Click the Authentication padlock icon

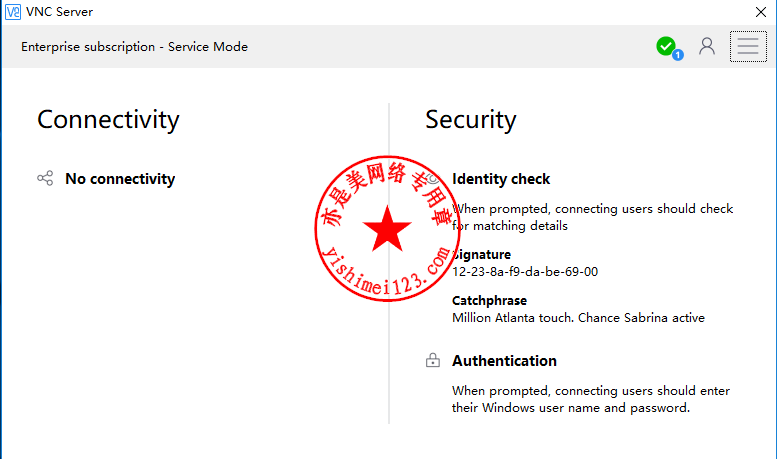tap(433, 360)
